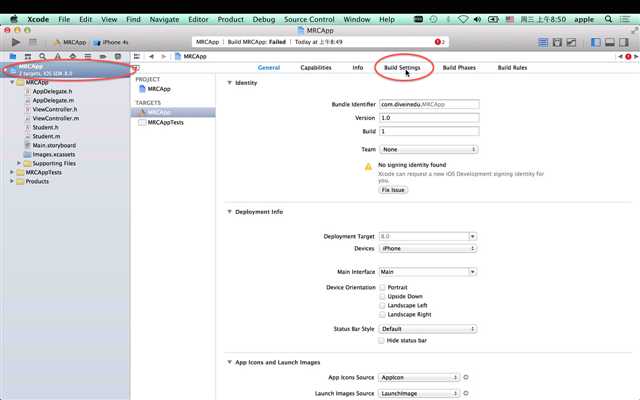Toggle the Utilities pane visibility
Image resolution: width=640 pixels, height=400 pixels.
624,42
